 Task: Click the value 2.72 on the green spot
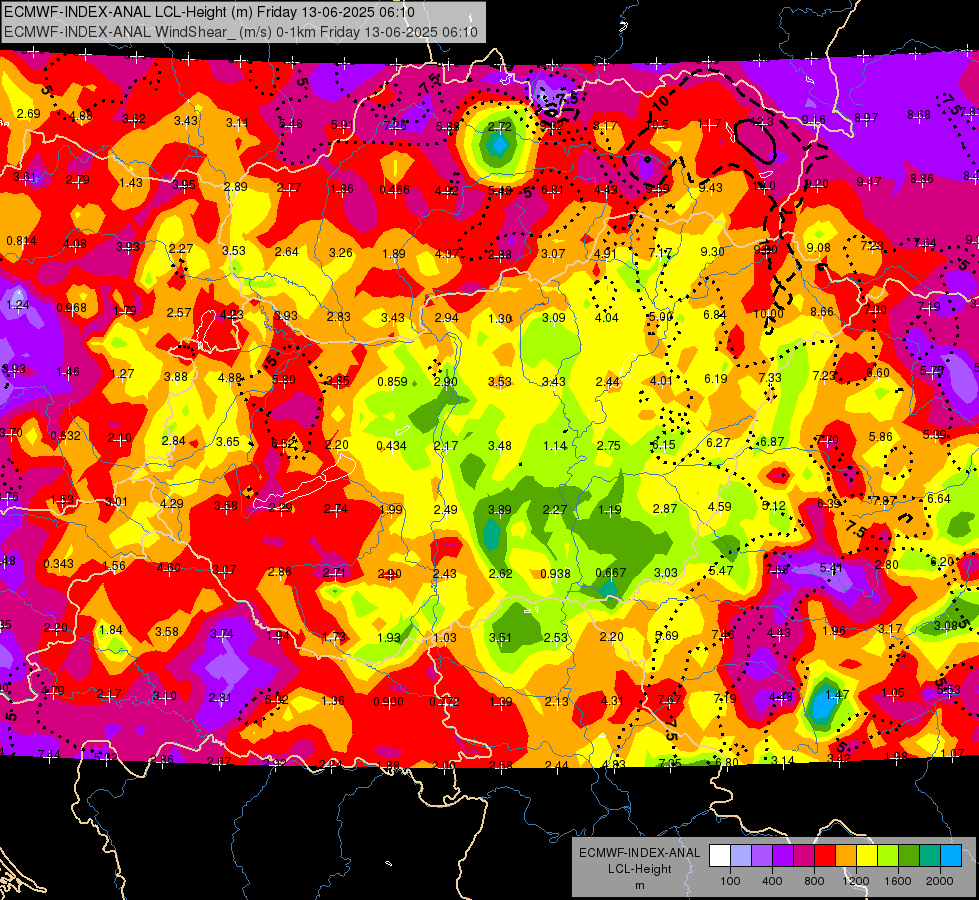pos(499,126)
